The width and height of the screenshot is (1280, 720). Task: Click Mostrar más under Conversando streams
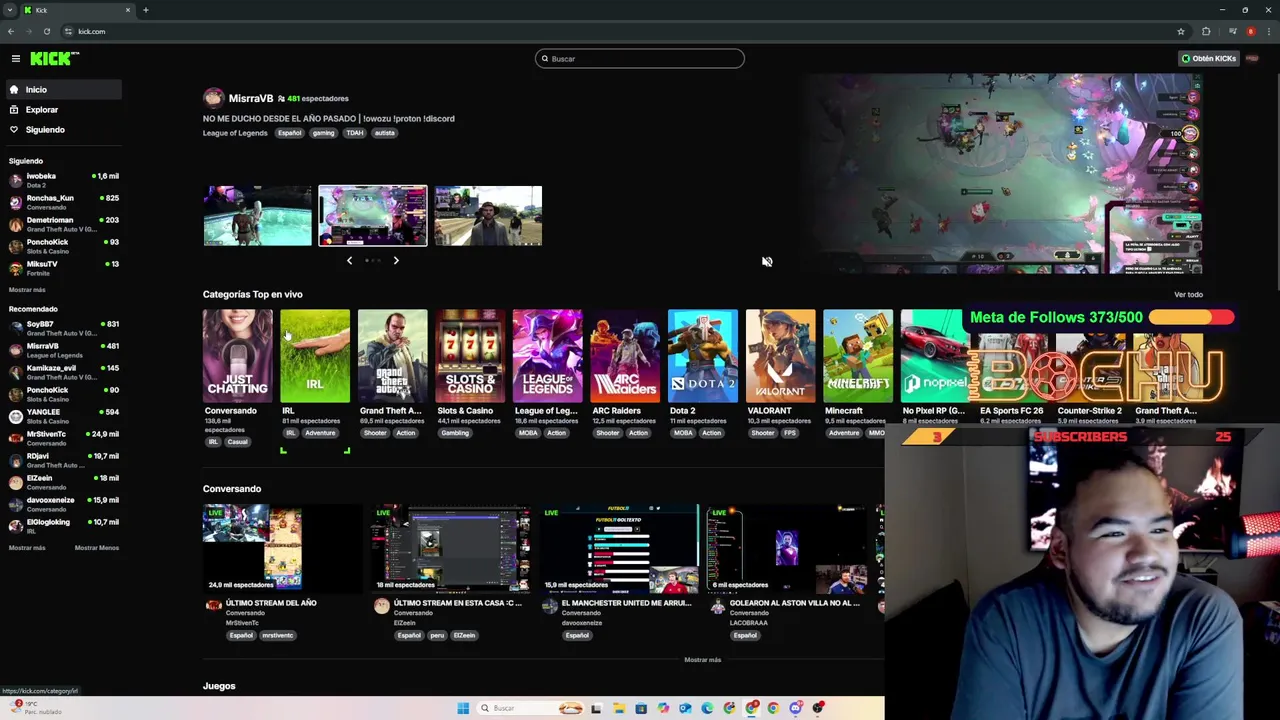click(x=702, y=660)
